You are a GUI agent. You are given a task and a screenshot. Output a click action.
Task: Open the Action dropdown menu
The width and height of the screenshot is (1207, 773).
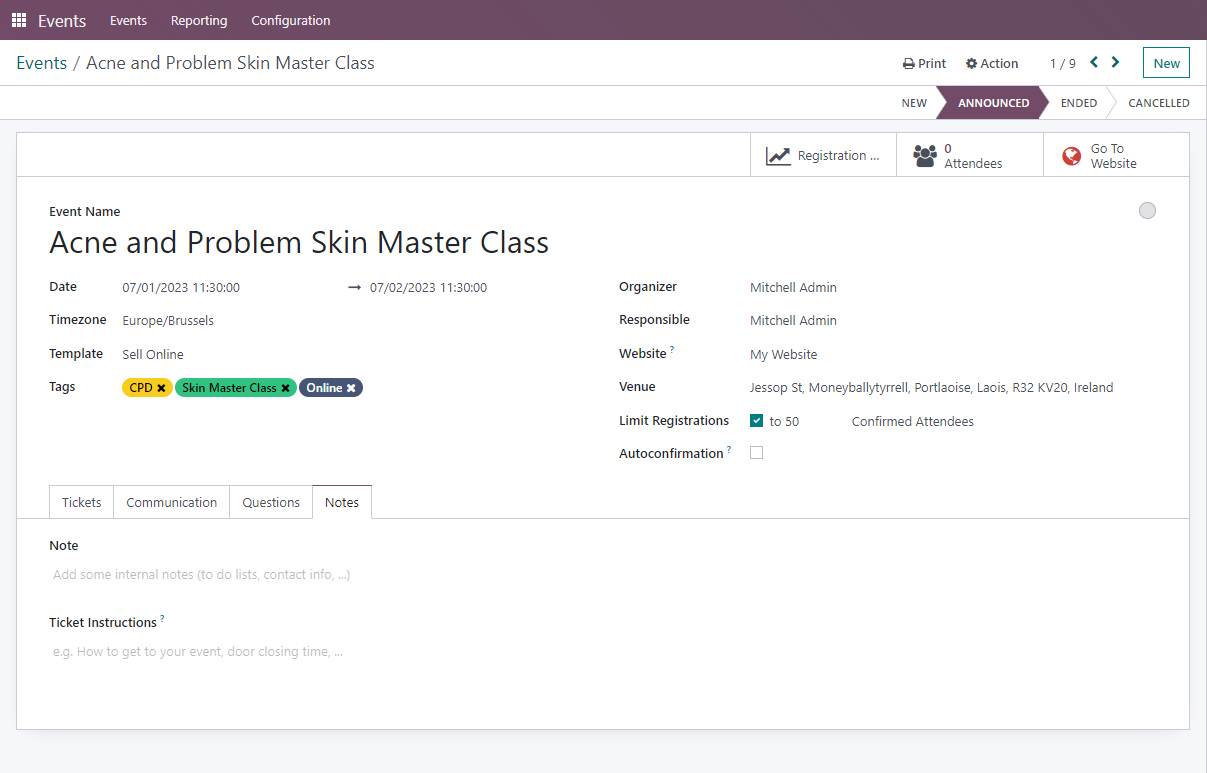pyautogui.click(x=992, y=63)
